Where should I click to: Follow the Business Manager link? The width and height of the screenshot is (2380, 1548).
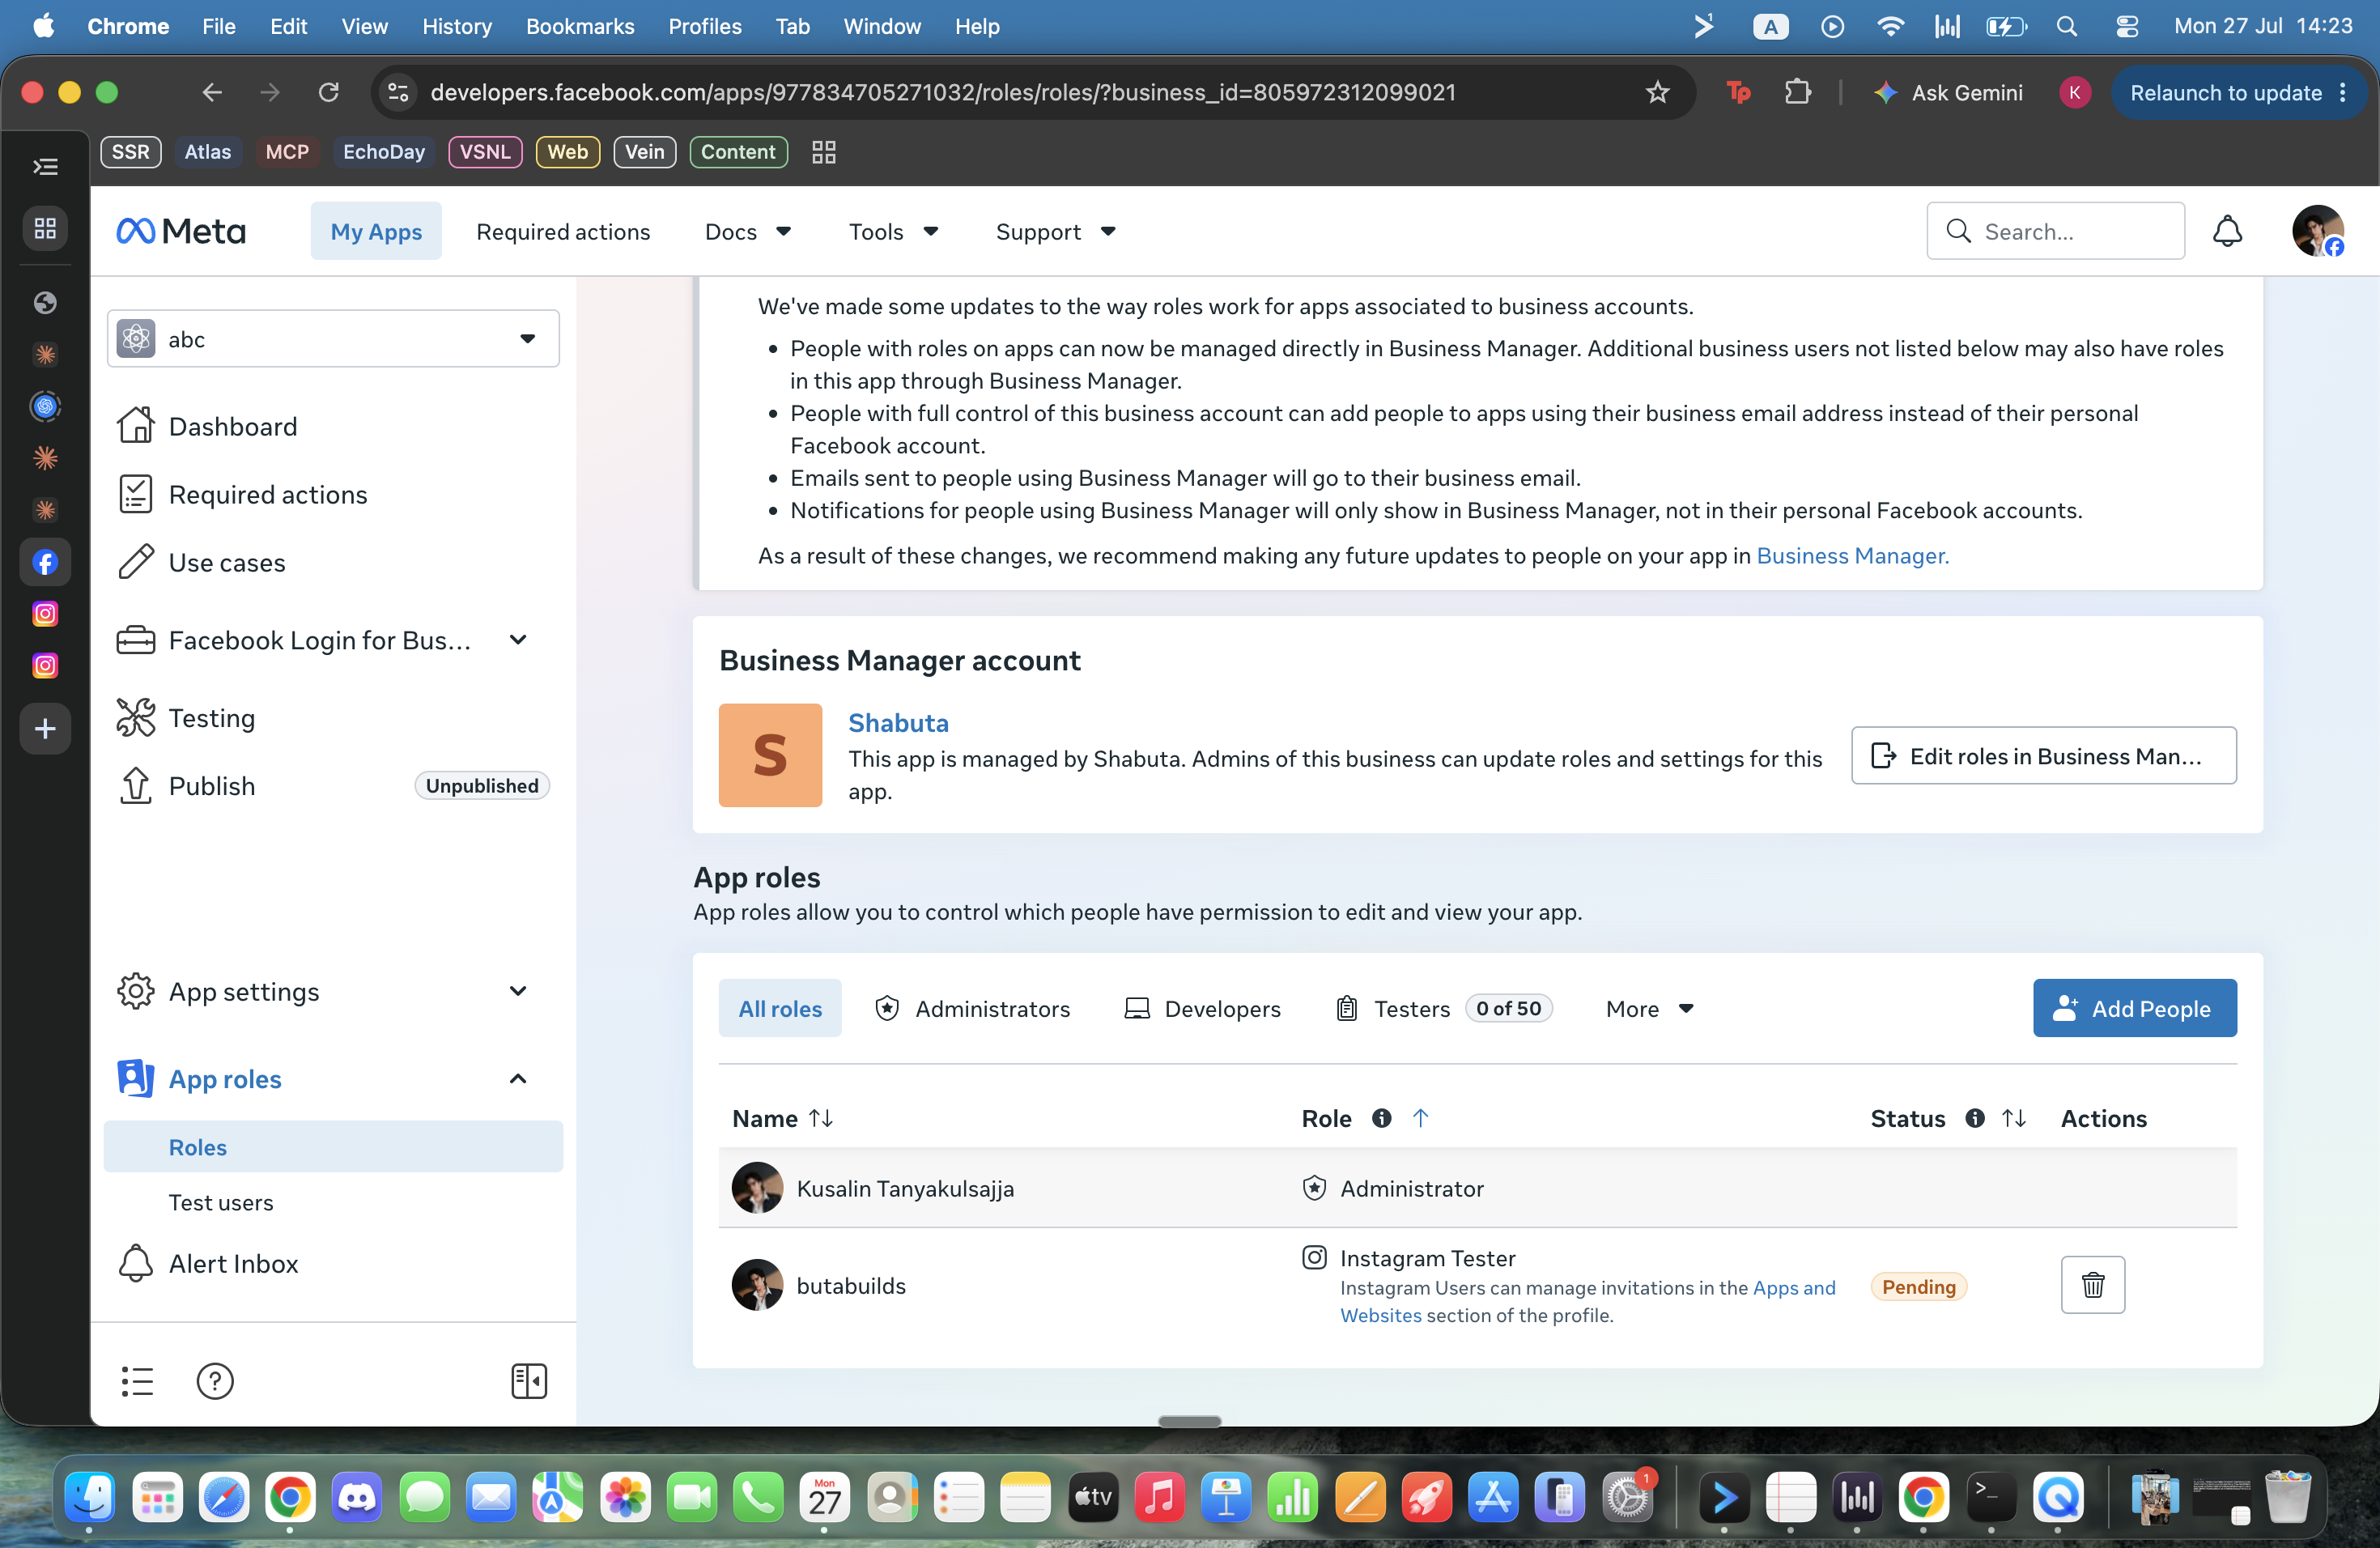1852,555
